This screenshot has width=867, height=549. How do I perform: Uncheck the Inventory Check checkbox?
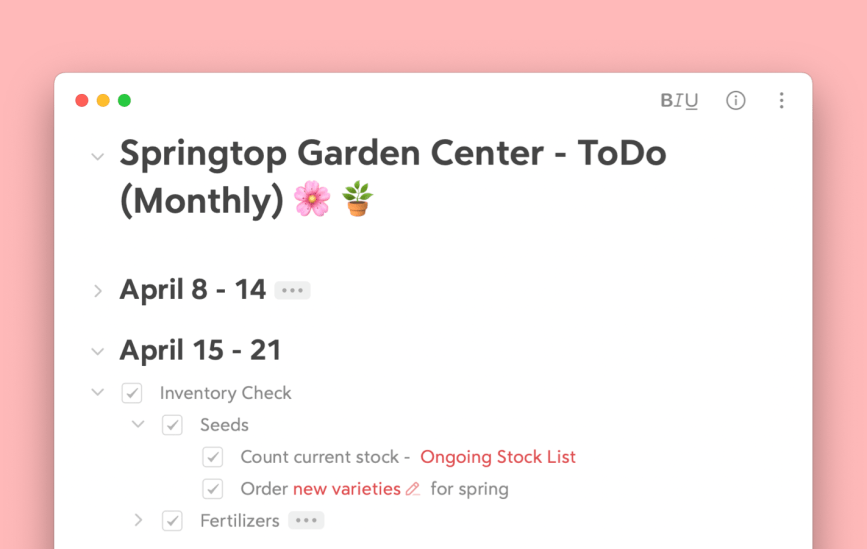[x=132, y=393]
